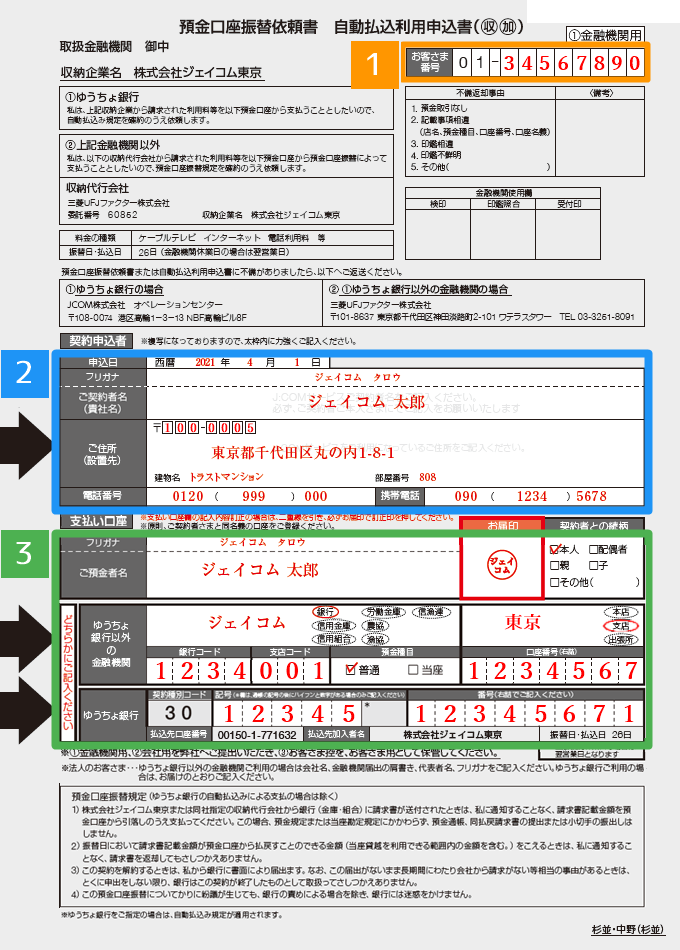
Task: Choose the 信用金庫 institution type
Action: (x=333, y=625)
